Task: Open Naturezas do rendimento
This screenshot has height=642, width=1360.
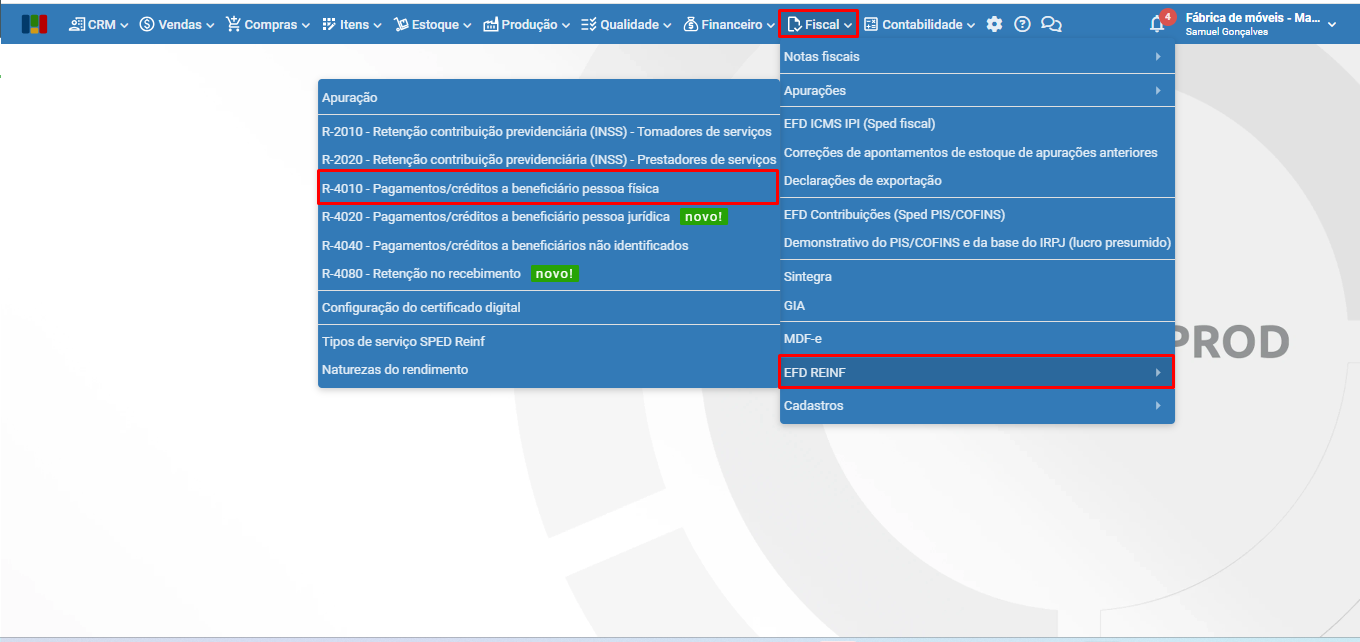Action: coord(548,369)
